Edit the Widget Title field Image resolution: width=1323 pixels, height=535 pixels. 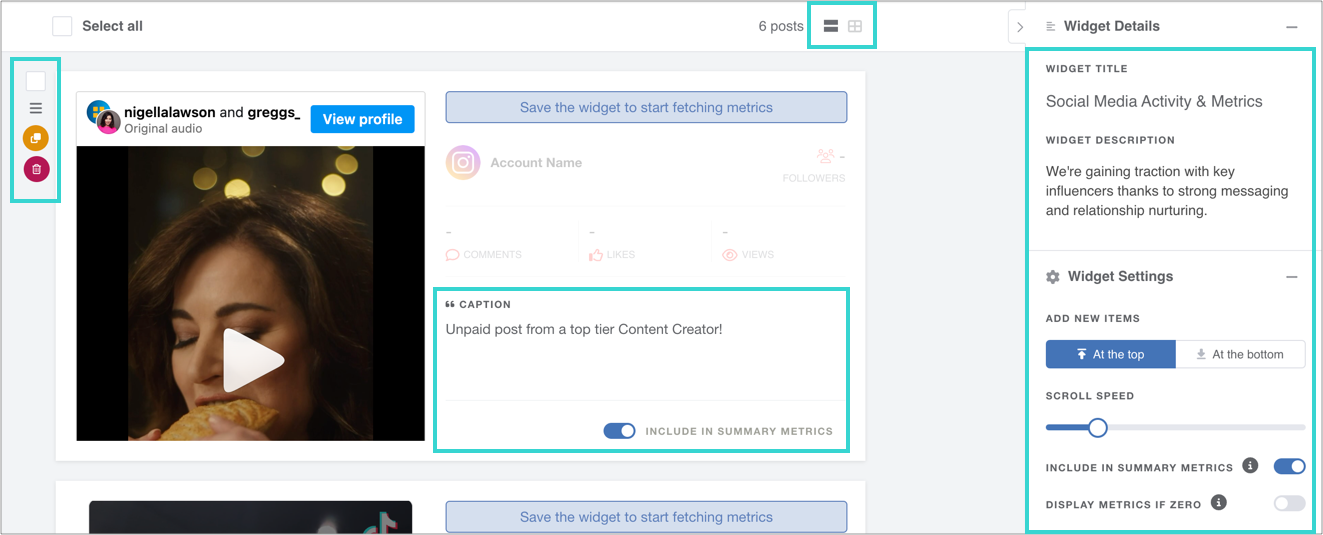[1154, 101]
